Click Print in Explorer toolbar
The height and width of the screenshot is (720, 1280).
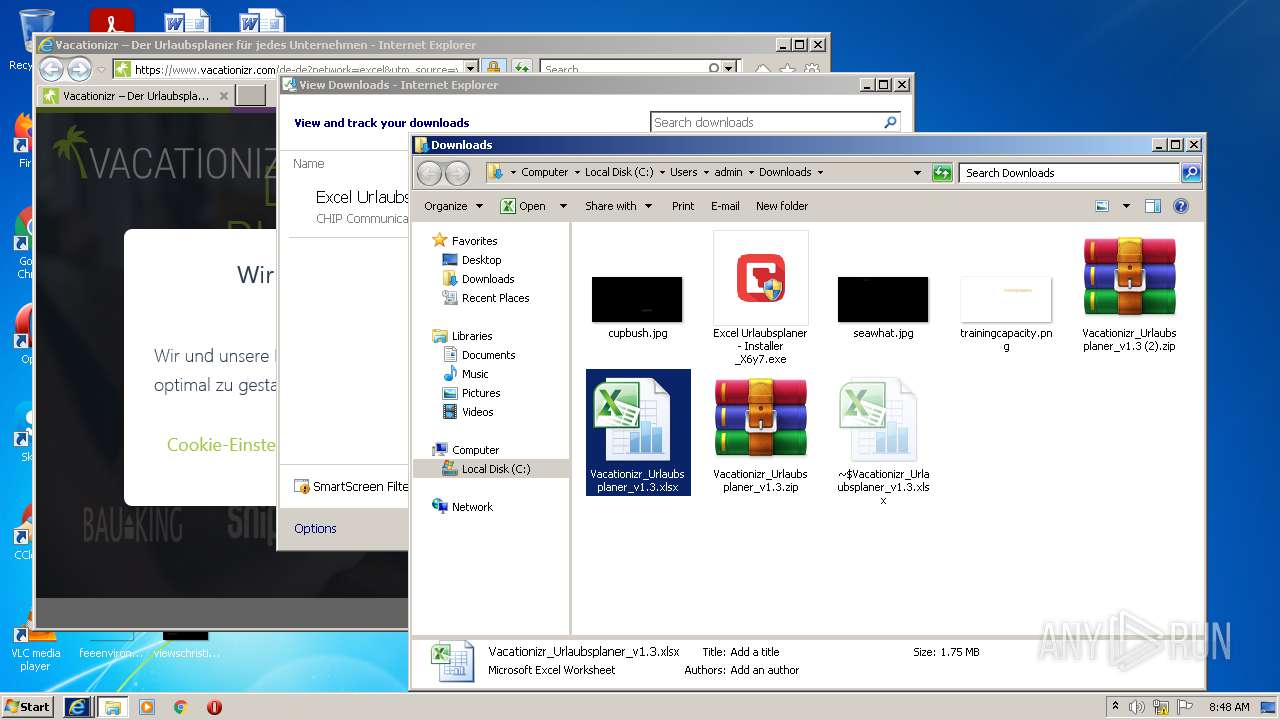683,206
